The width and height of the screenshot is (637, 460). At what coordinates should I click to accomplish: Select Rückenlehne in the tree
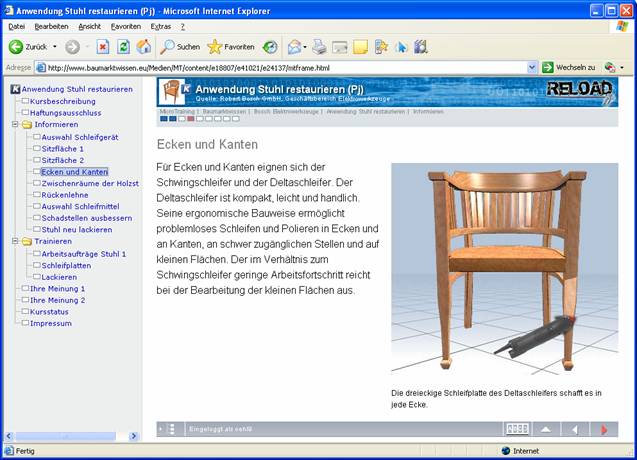[x=65, y=195]
